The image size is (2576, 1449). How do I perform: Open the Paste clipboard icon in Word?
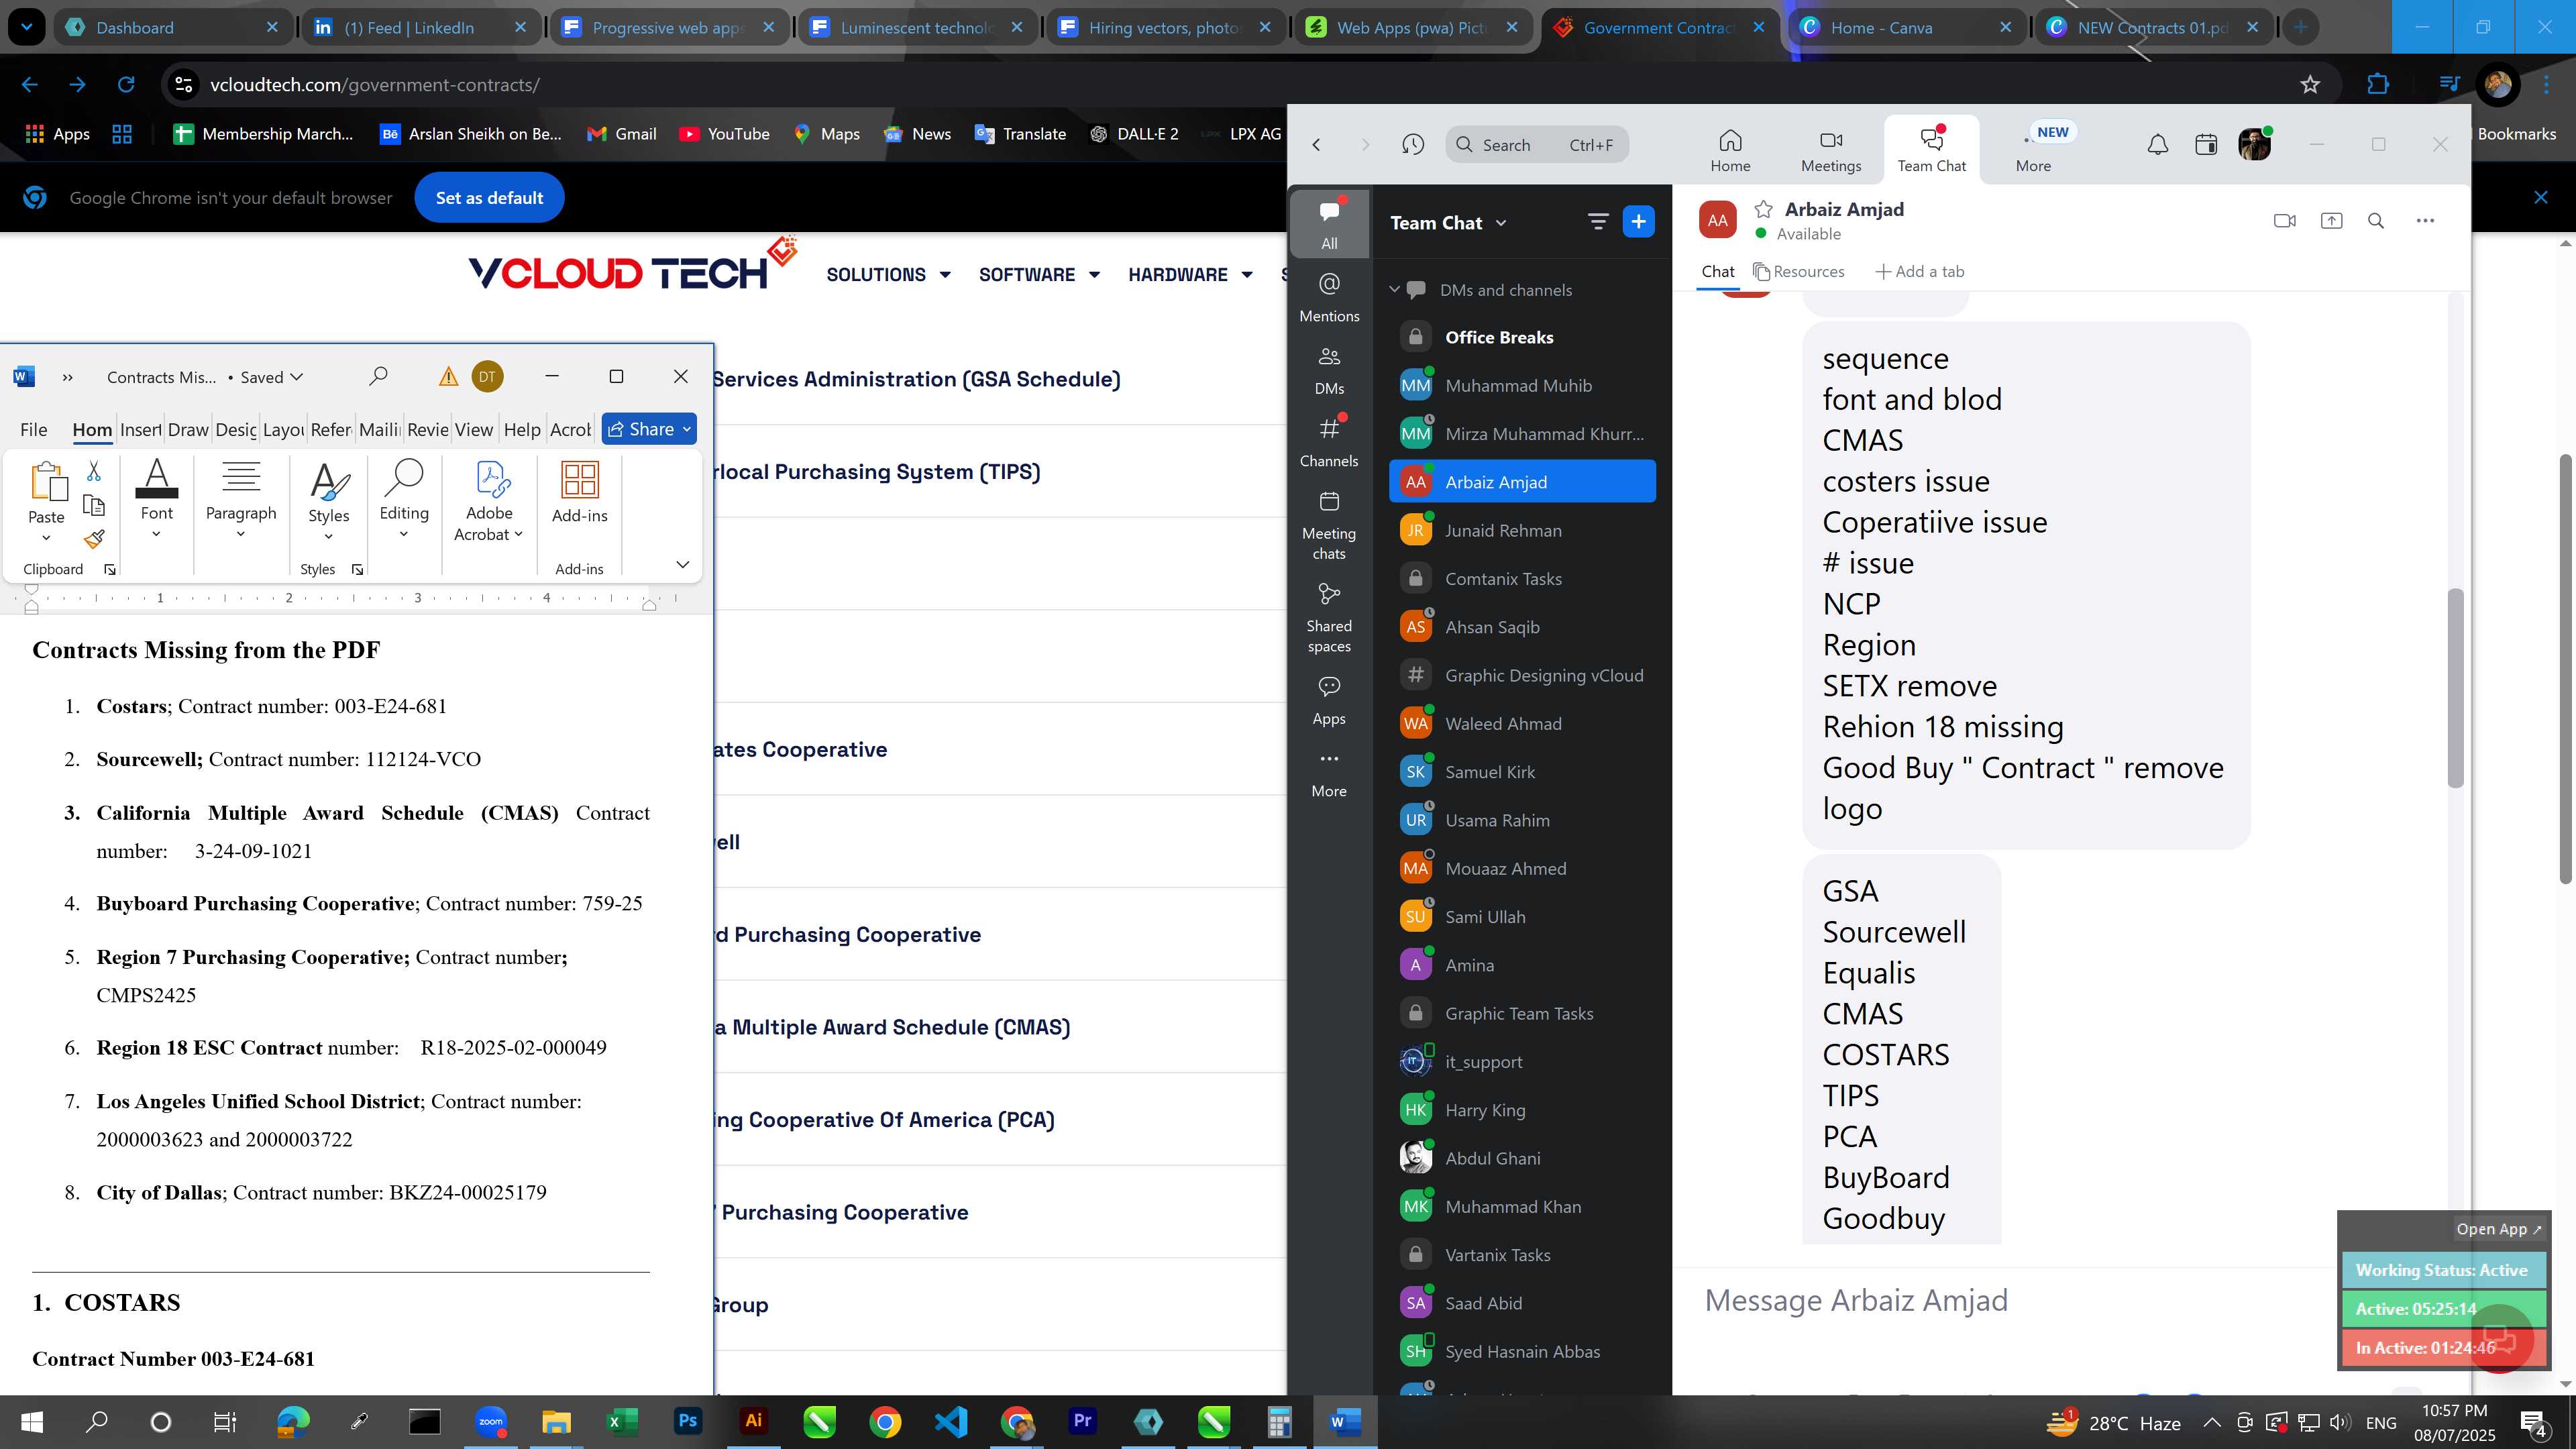[x=47, y=482]
